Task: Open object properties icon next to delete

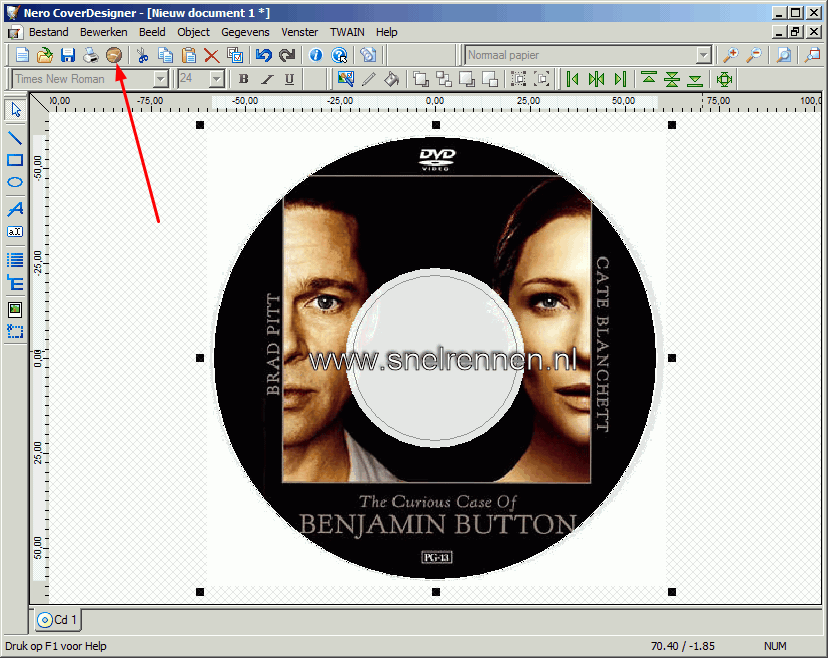Action: tap(234, 55)
